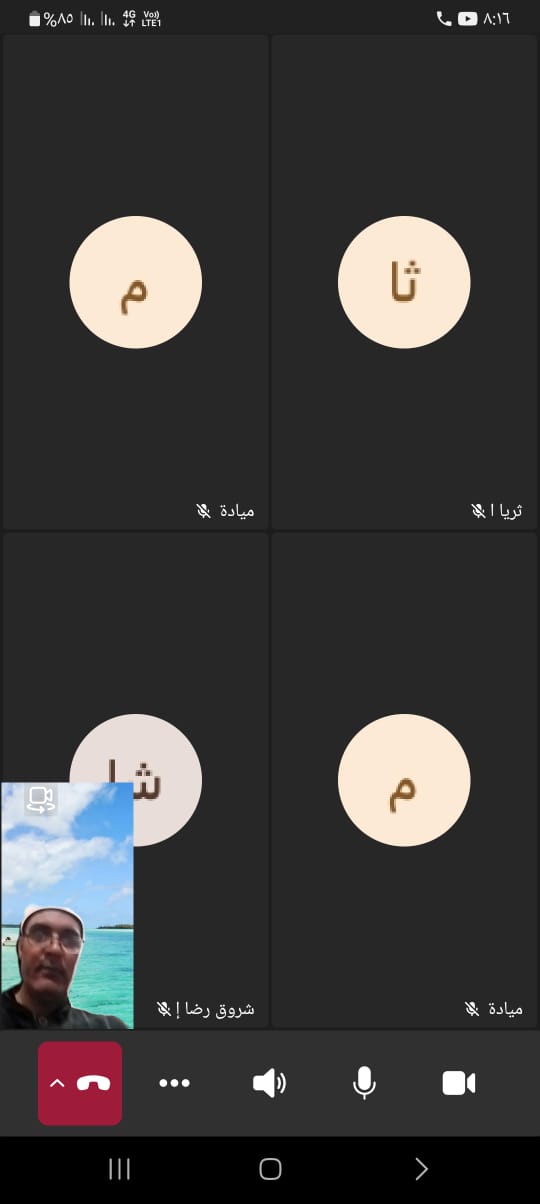
Task: Expand call options chevron beside hang-up
Action: (57, 1083)
